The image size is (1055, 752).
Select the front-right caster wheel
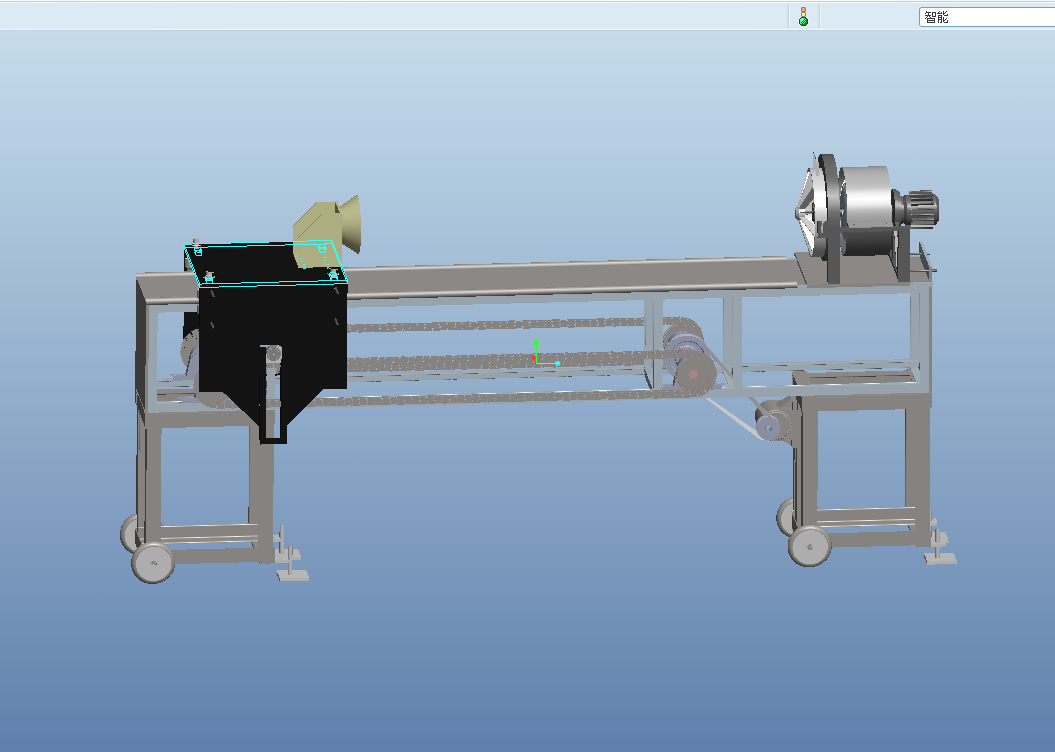(809, 546)
